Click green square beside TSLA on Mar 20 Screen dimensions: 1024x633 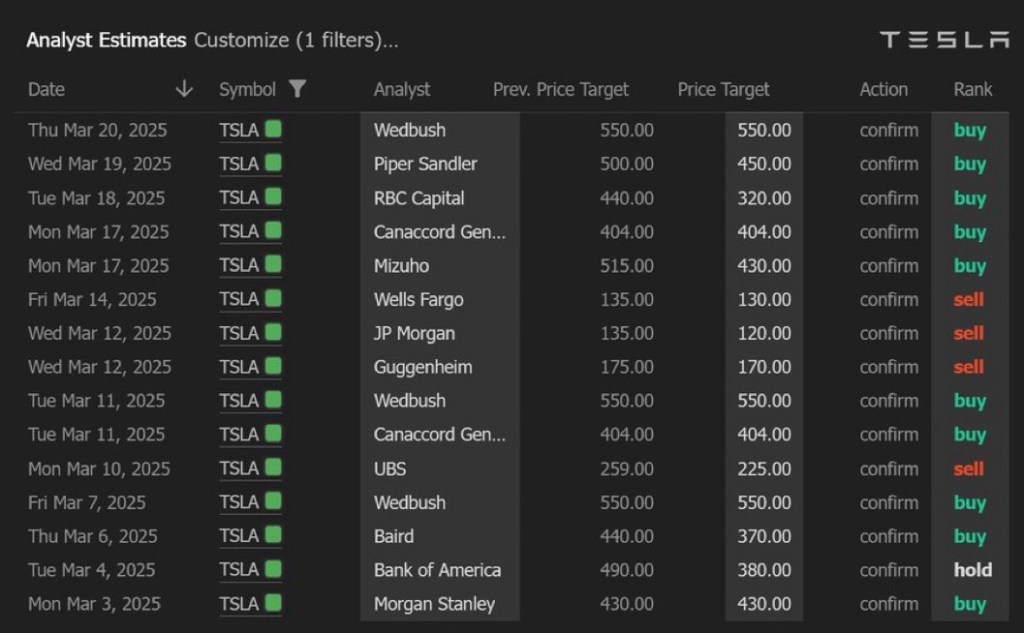coord(273,130)
